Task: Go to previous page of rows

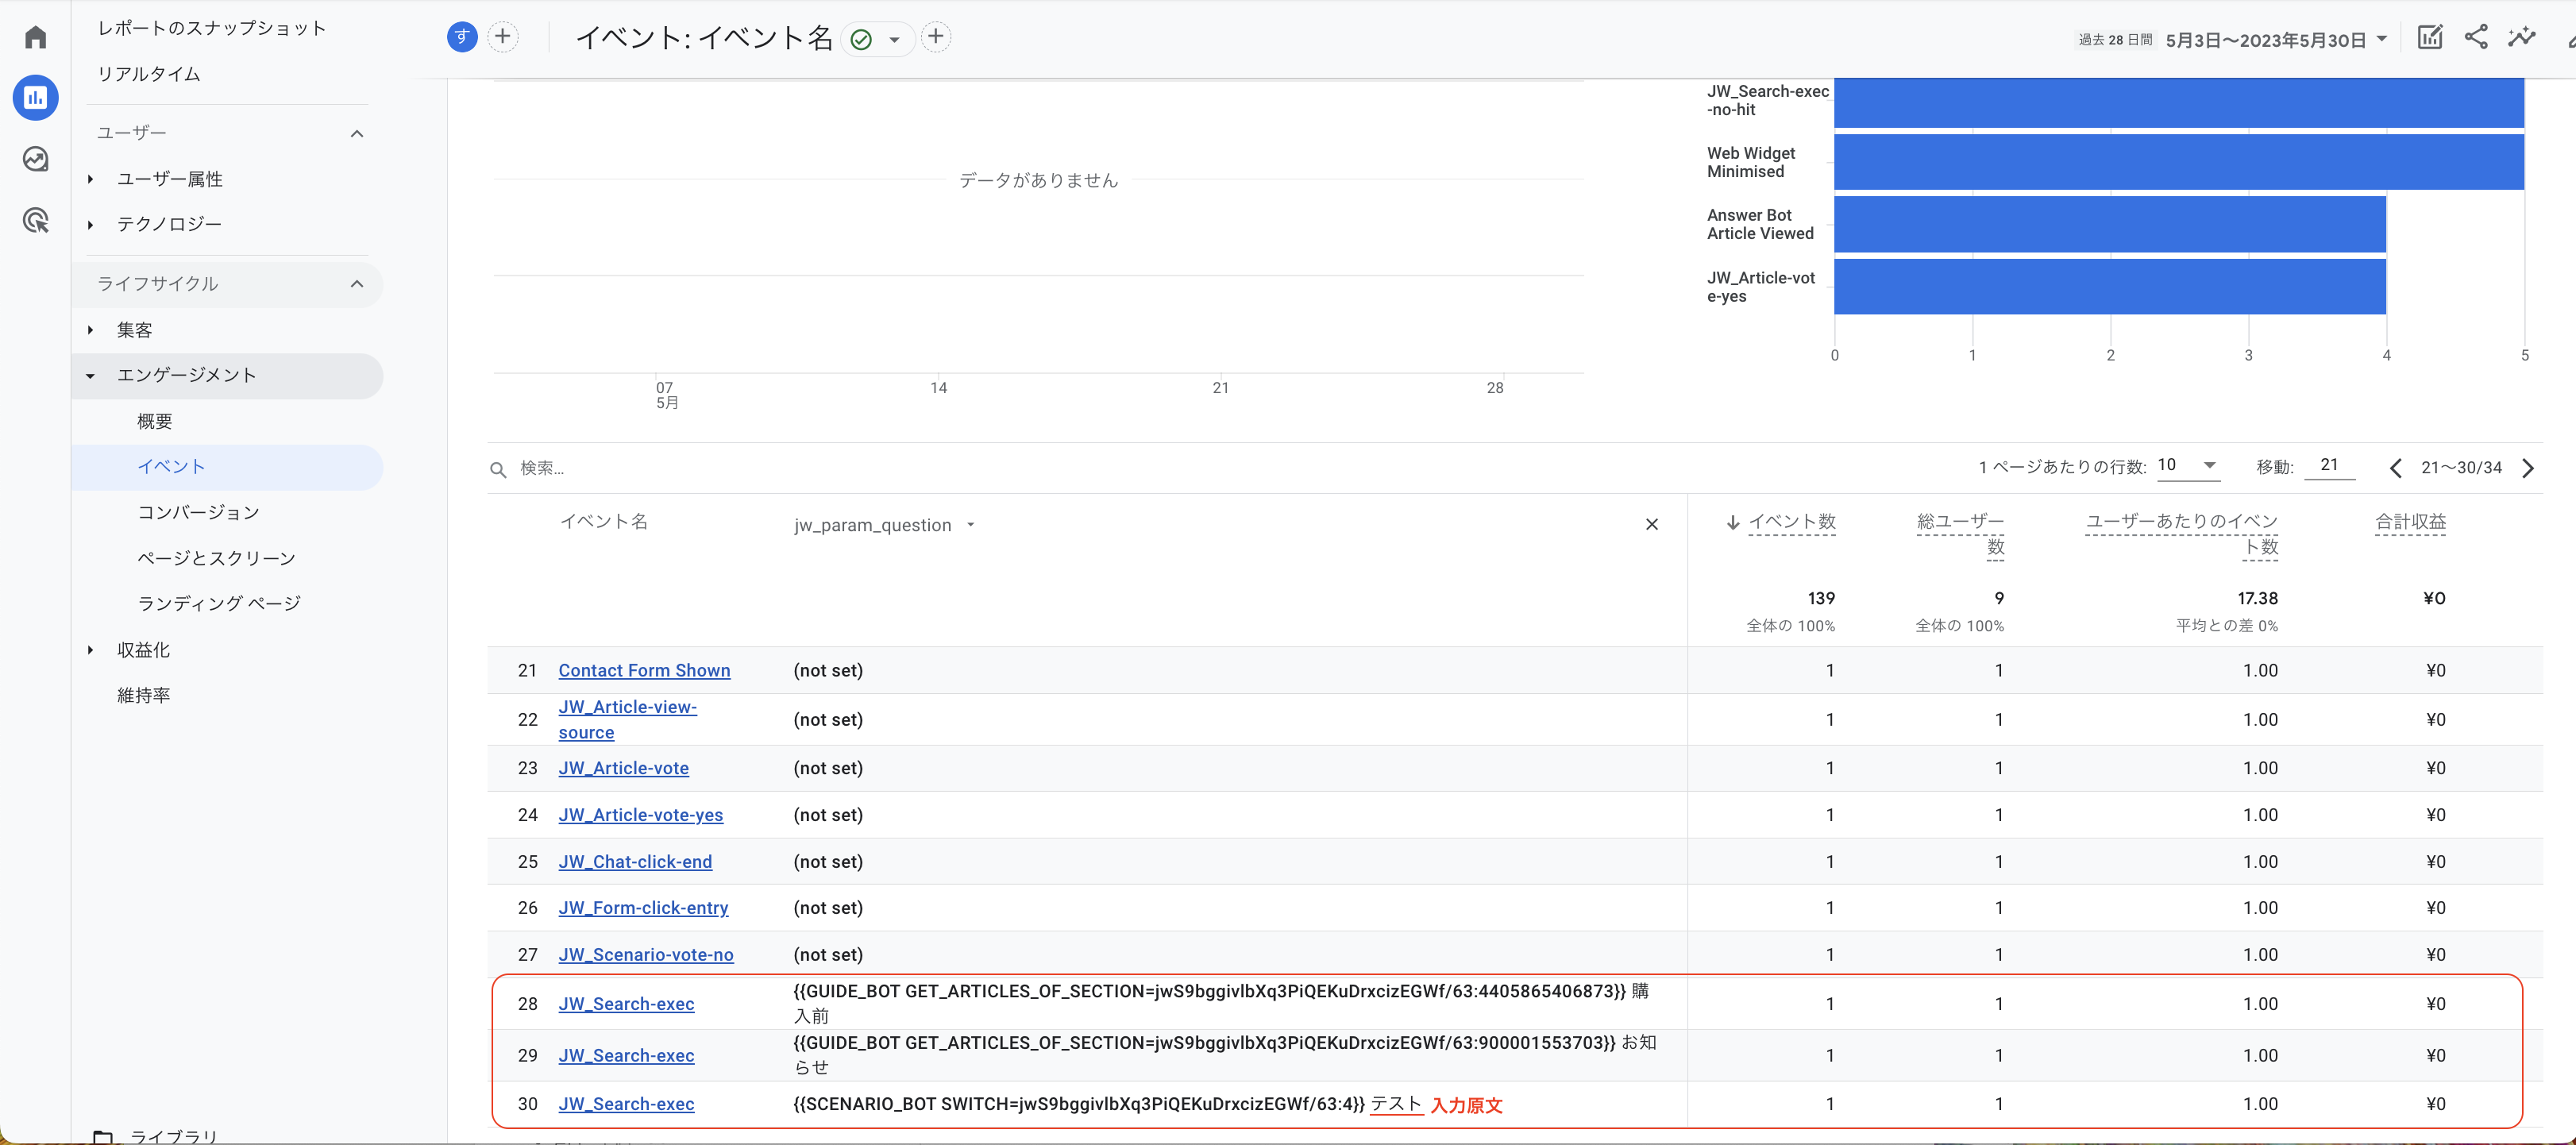Action: click(2395, 468)
